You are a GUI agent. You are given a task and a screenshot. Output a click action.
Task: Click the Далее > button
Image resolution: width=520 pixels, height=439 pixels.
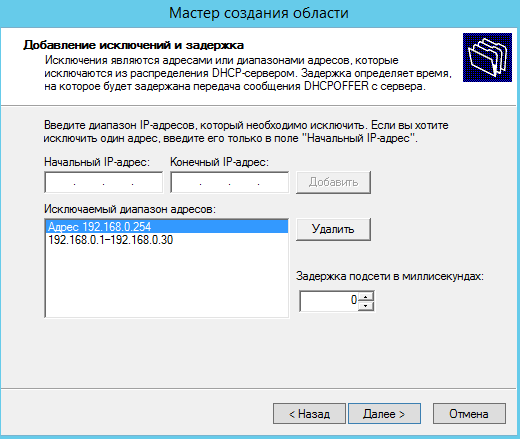(x=384, y=414)
